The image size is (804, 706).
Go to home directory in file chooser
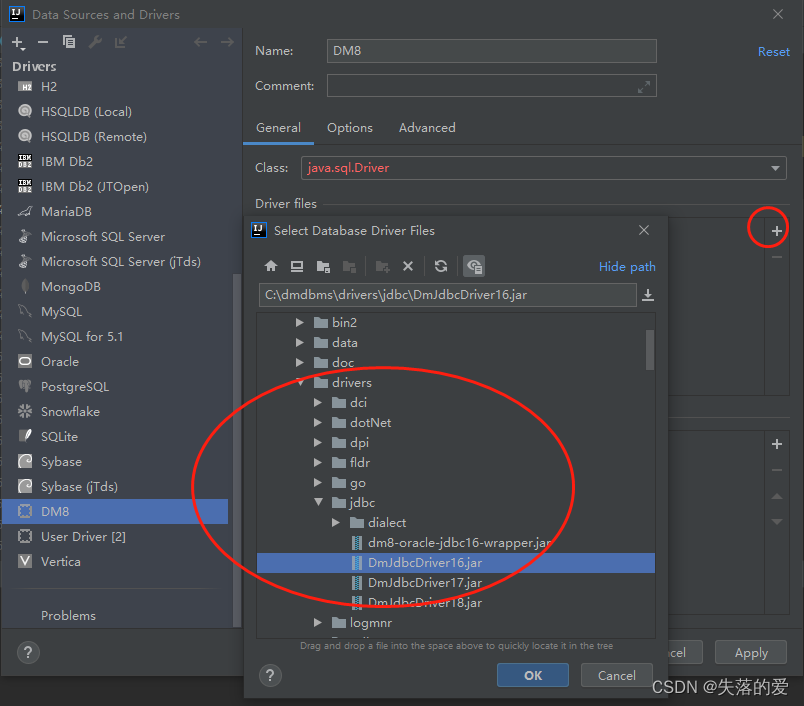click(271, 266)
